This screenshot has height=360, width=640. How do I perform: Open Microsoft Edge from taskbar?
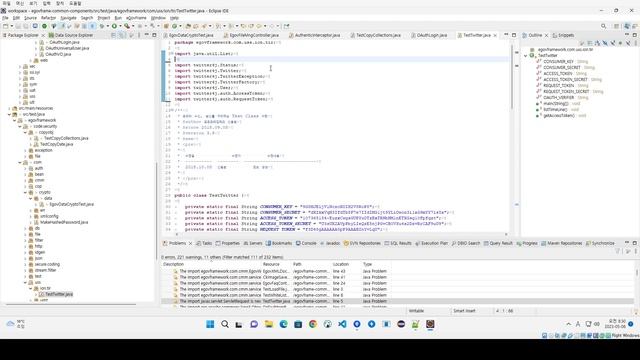283,324
